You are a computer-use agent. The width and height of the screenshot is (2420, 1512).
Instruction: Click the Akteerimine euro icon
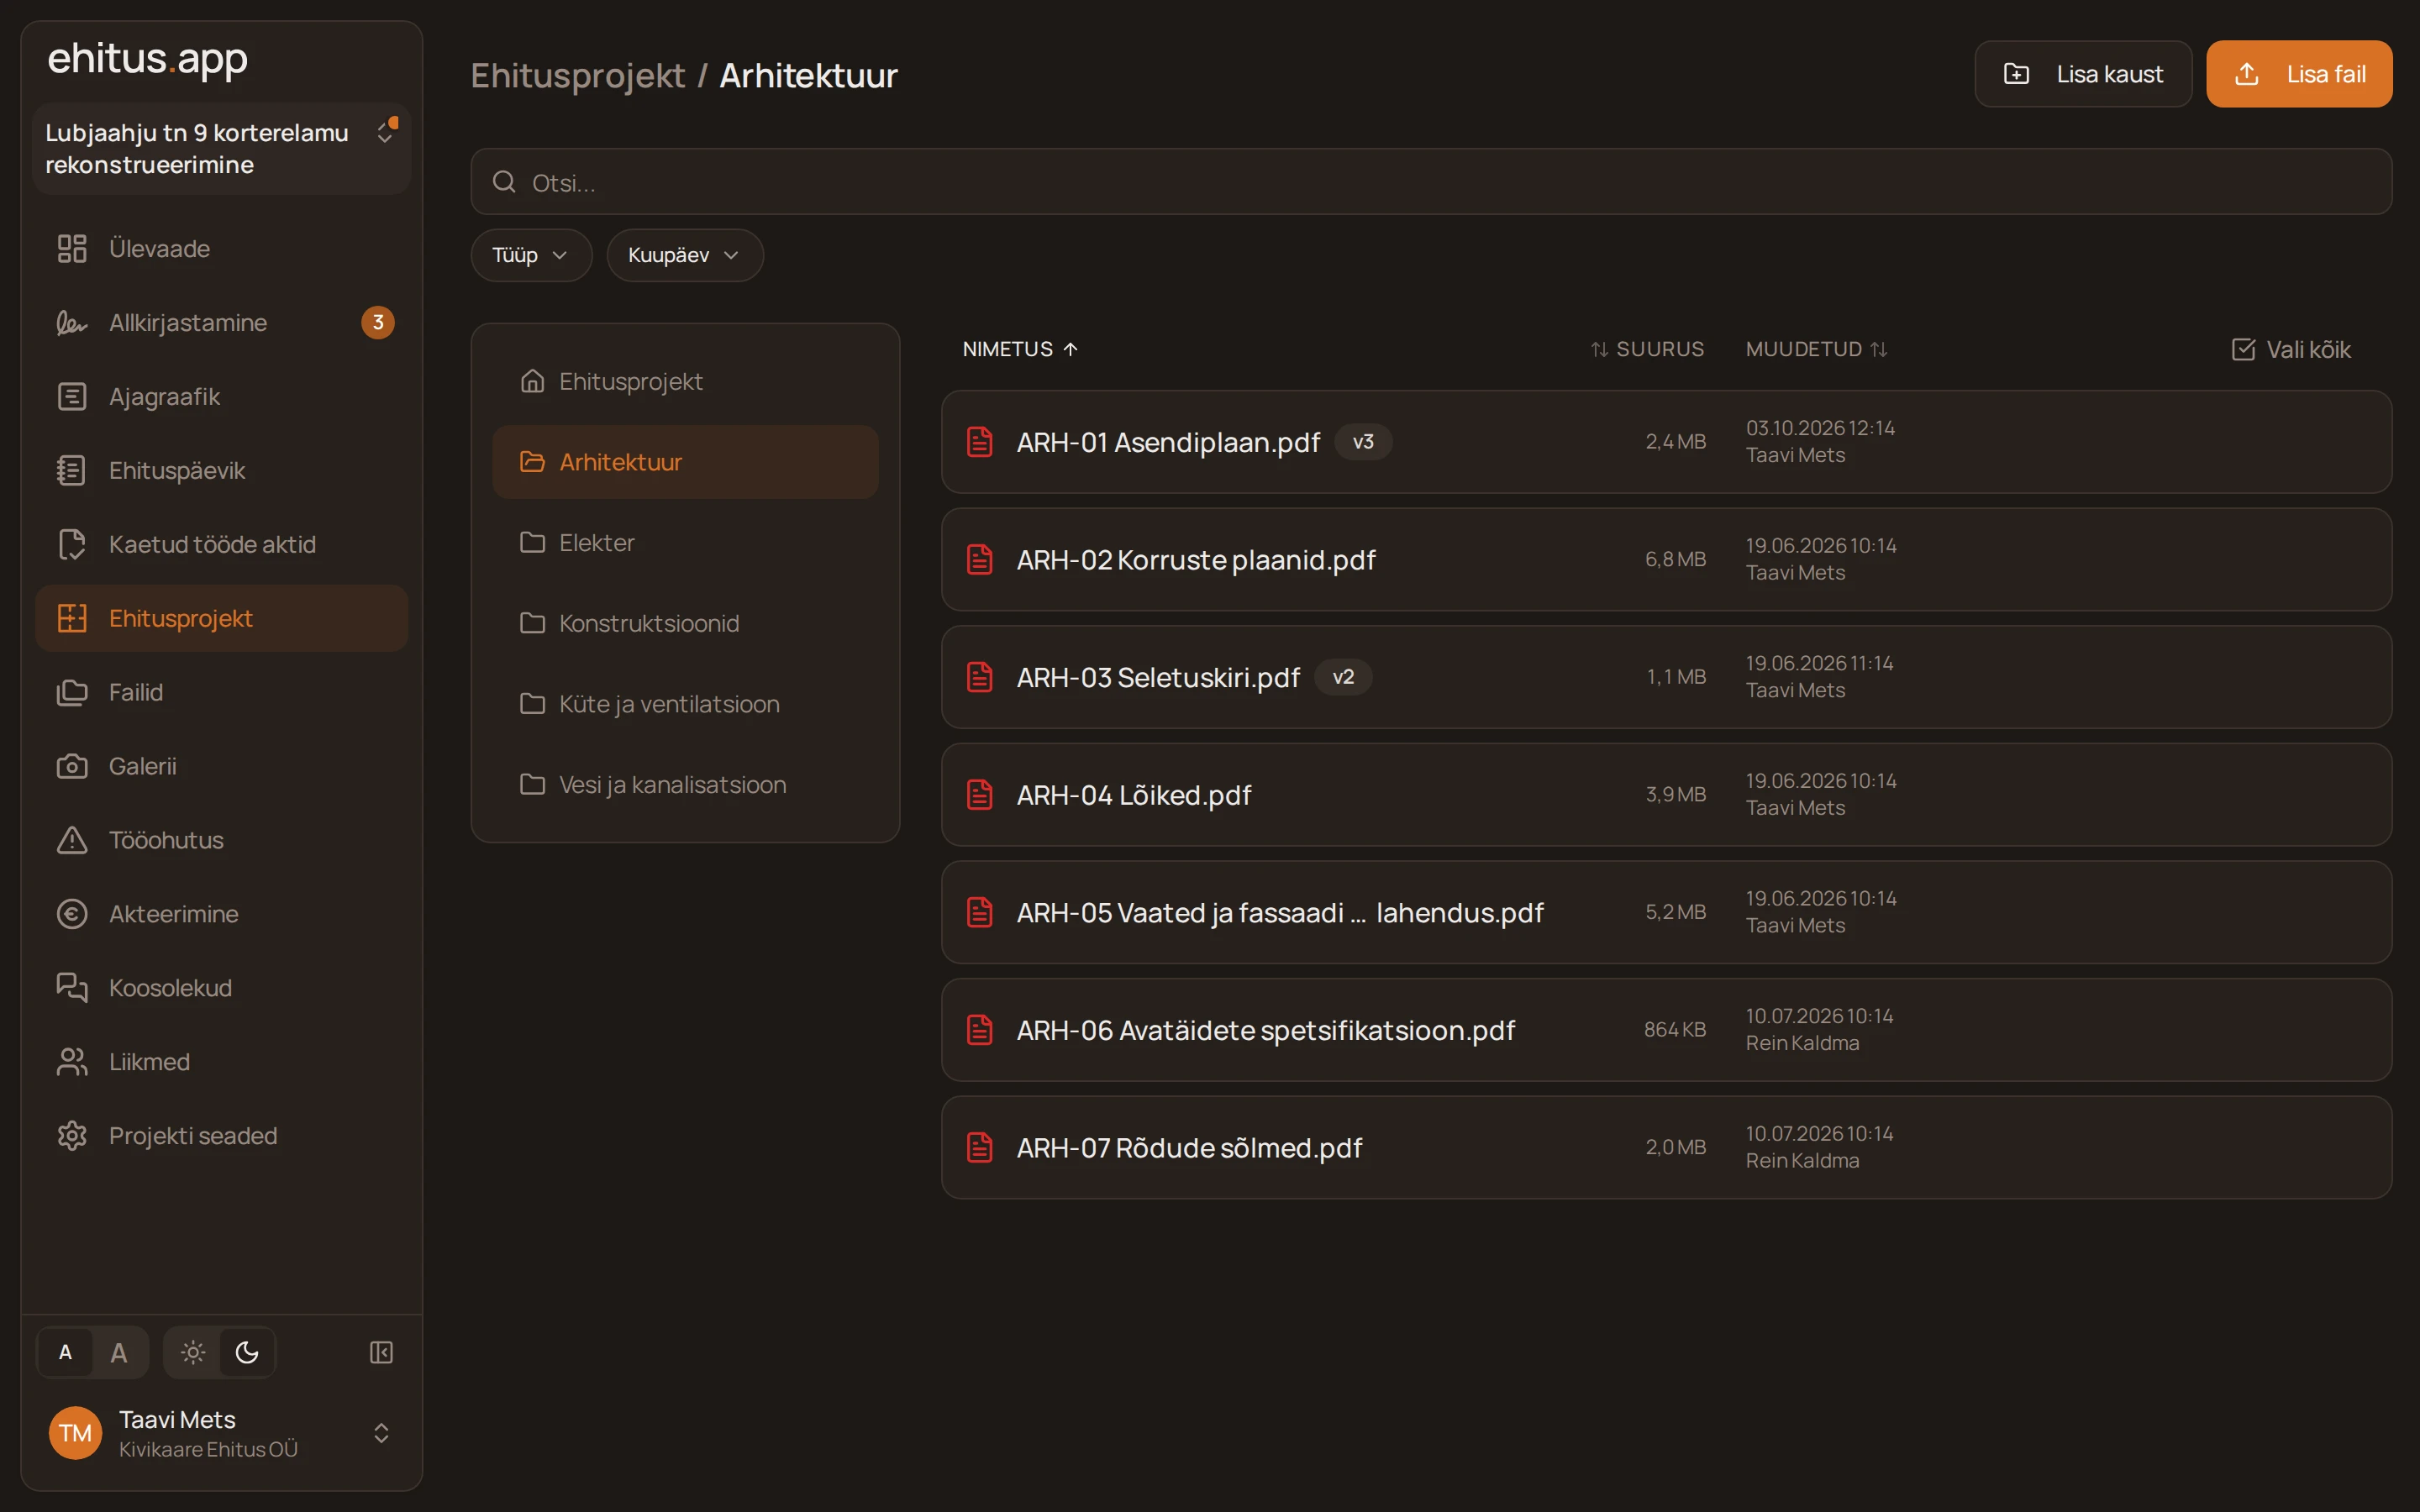coord(72,914)
